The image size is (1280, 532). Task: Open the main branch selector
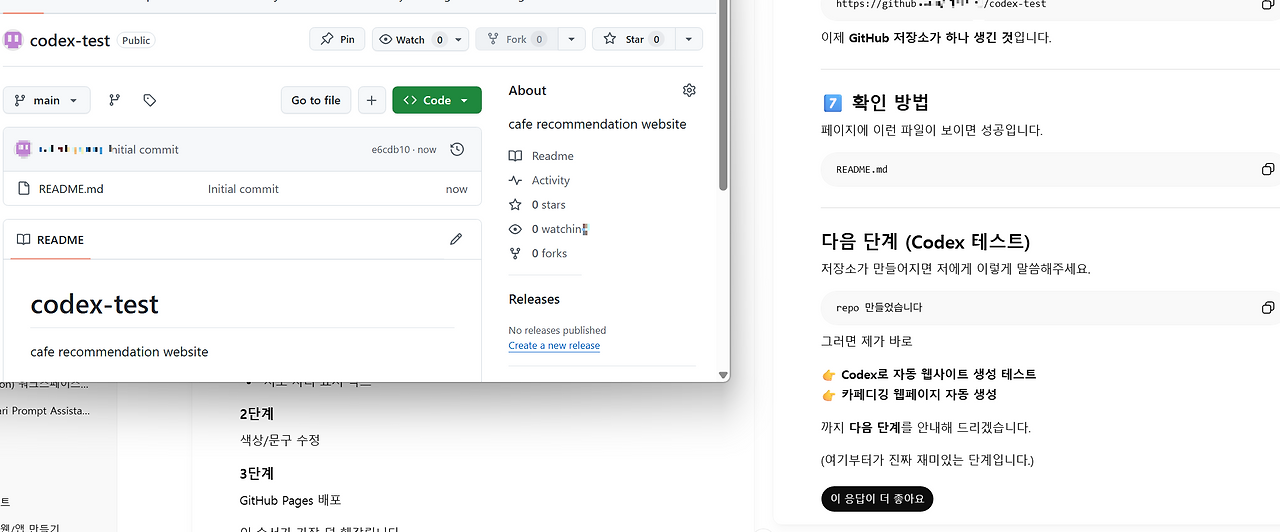coord(47,100)
